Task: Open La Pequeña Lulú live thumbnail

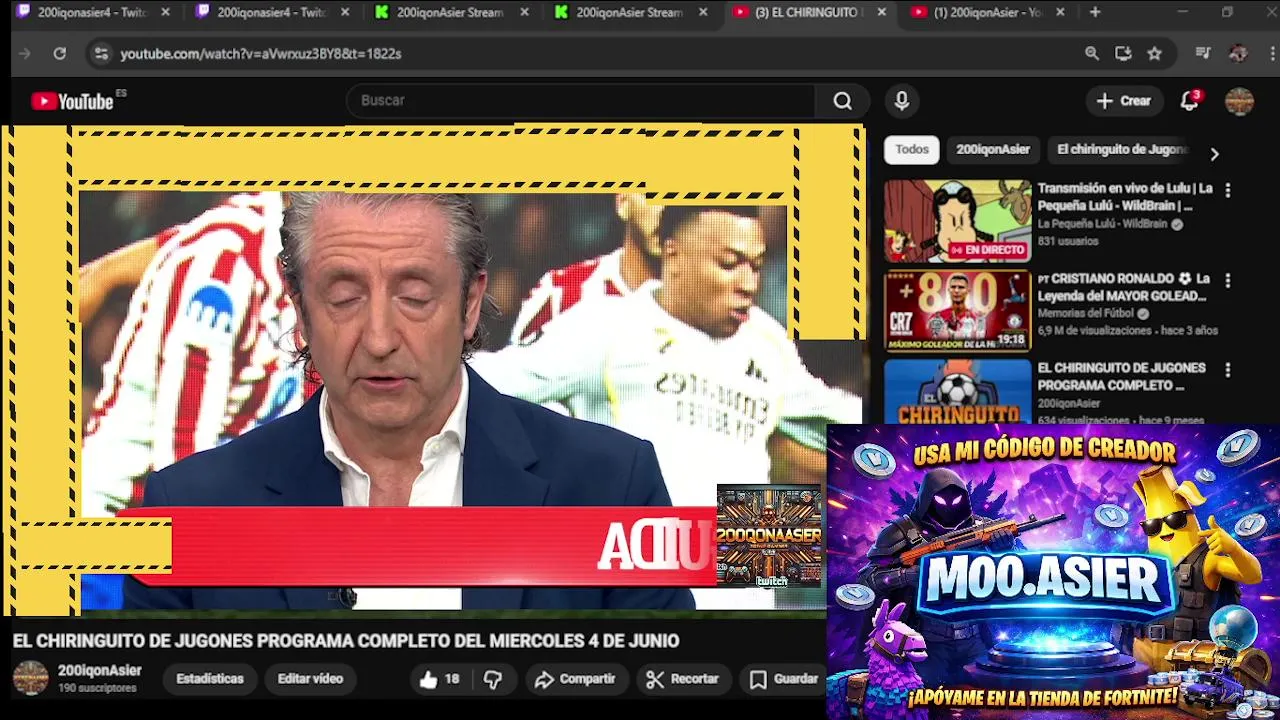Action: point(957,221)
